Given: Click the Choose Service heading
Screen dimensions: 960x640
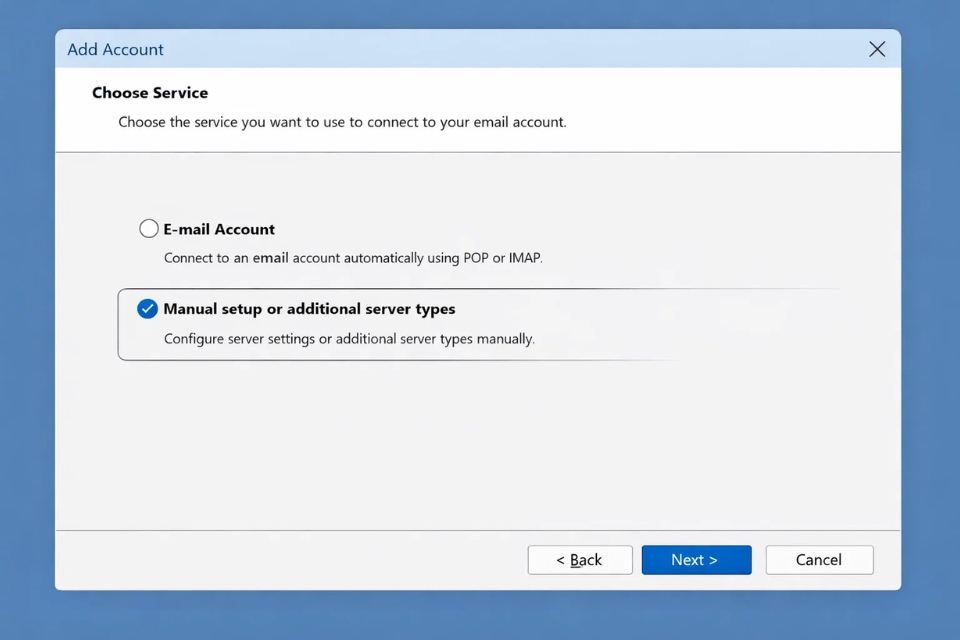Looking at the screenshot, I should coord(150,92).
